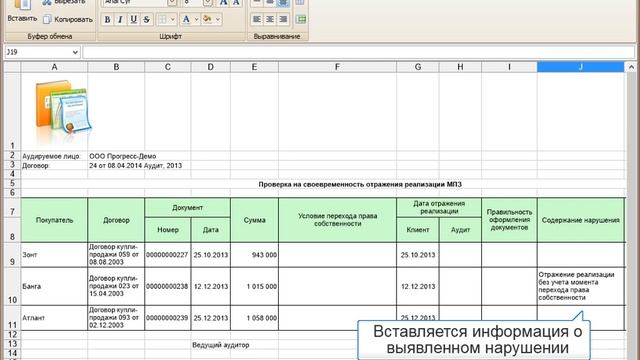Click the Вырезать cut button
Screen dimensions: 640x360
(x=64, y=2)
